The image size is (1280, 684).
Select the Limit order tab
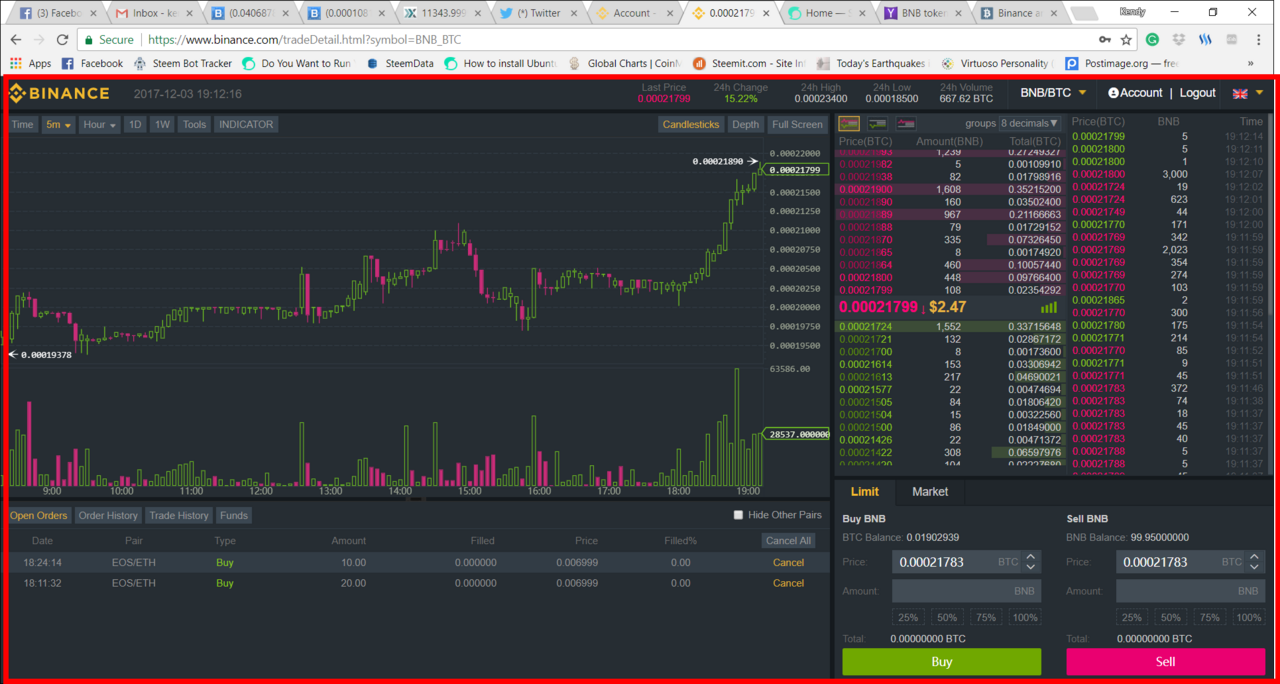(x=865, y=491)
